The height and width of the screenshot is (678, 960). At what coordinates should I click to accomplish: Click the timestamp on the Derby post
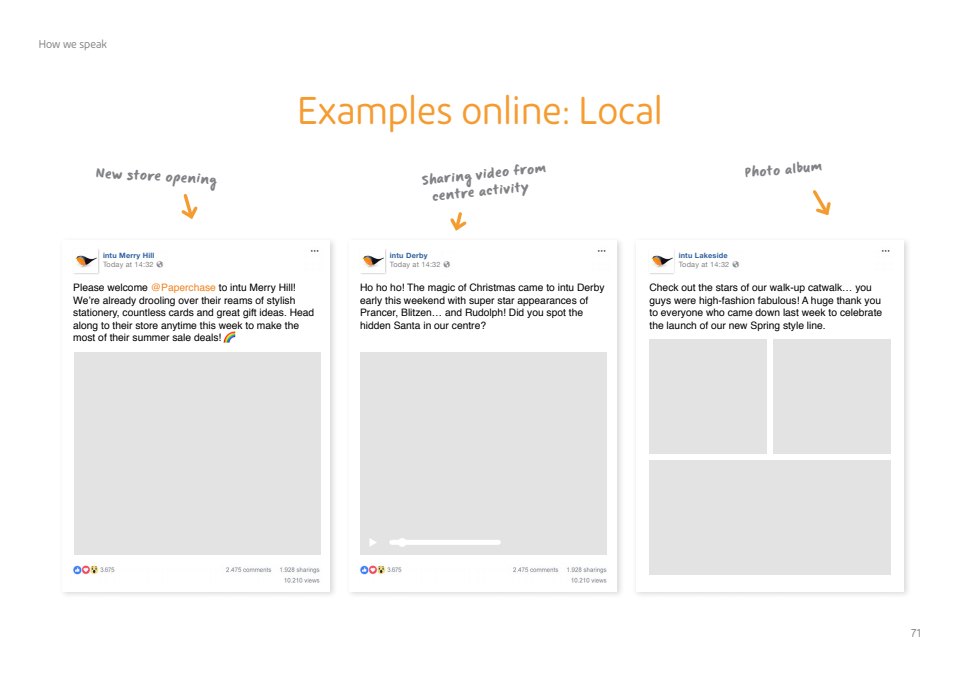click(x=415, y=265)
